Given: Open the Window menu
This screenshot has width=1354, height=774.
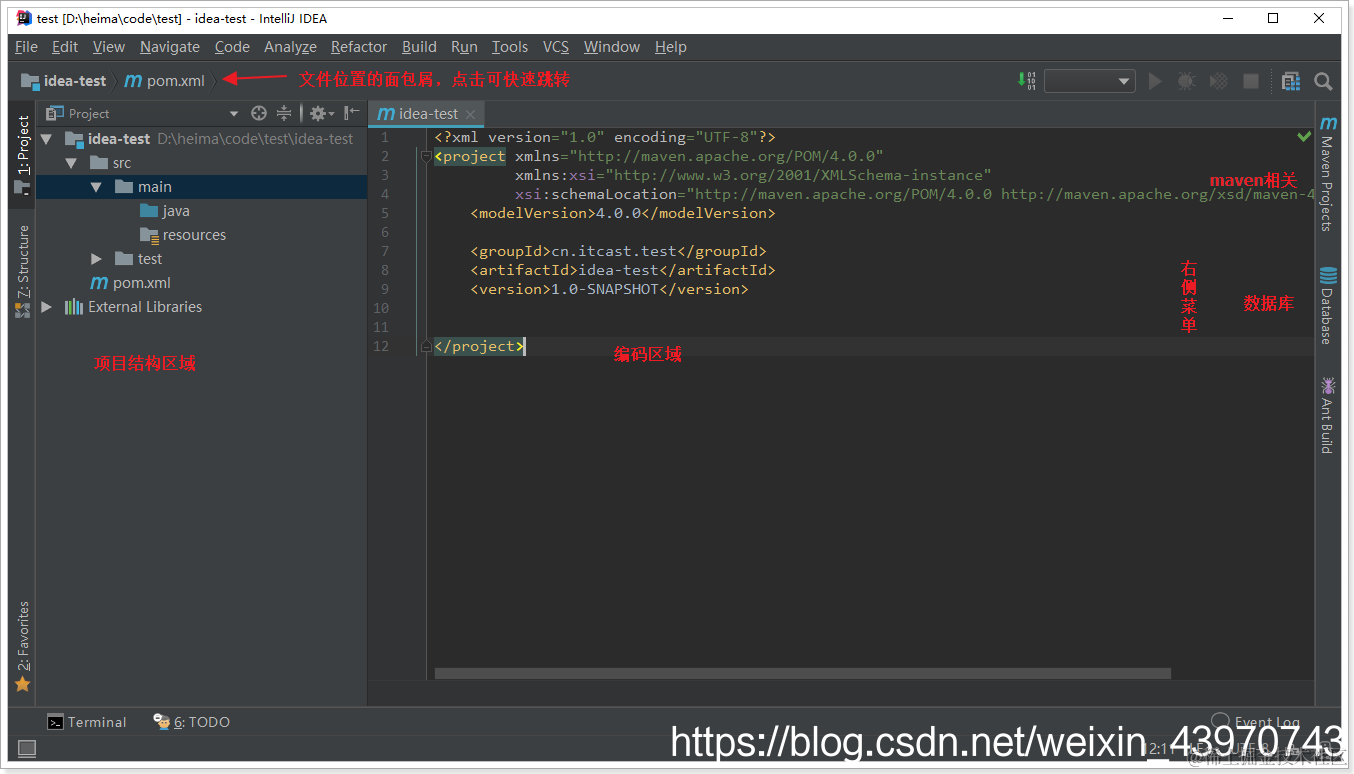Looking at the screenshot, I should 612,47.
